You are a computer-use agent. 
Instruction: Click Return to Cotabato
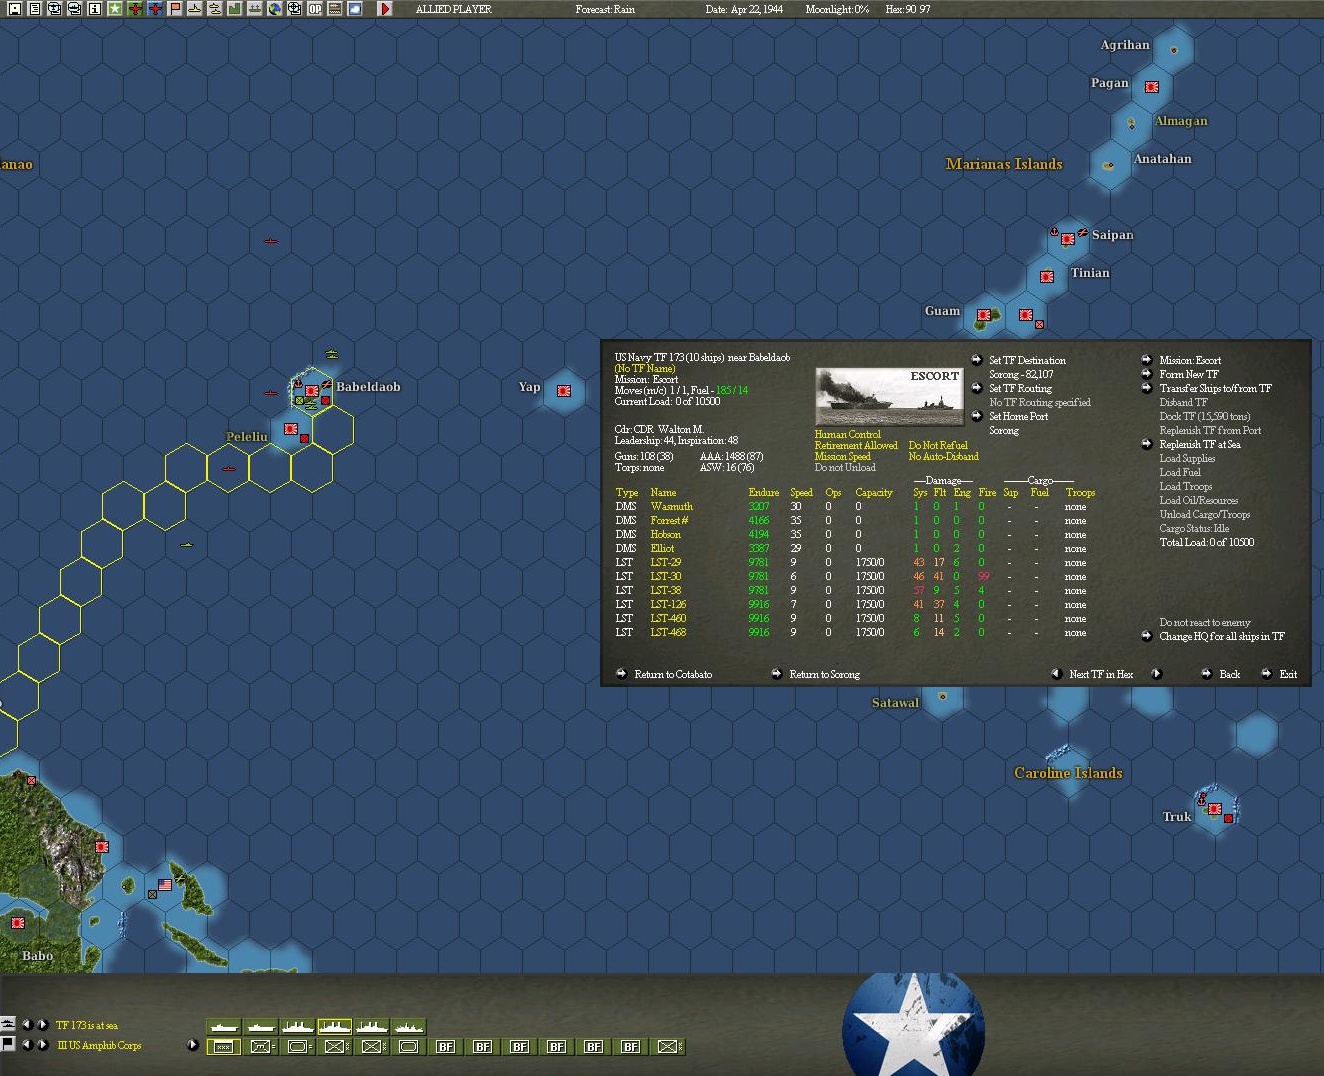(x=673, y=674)
